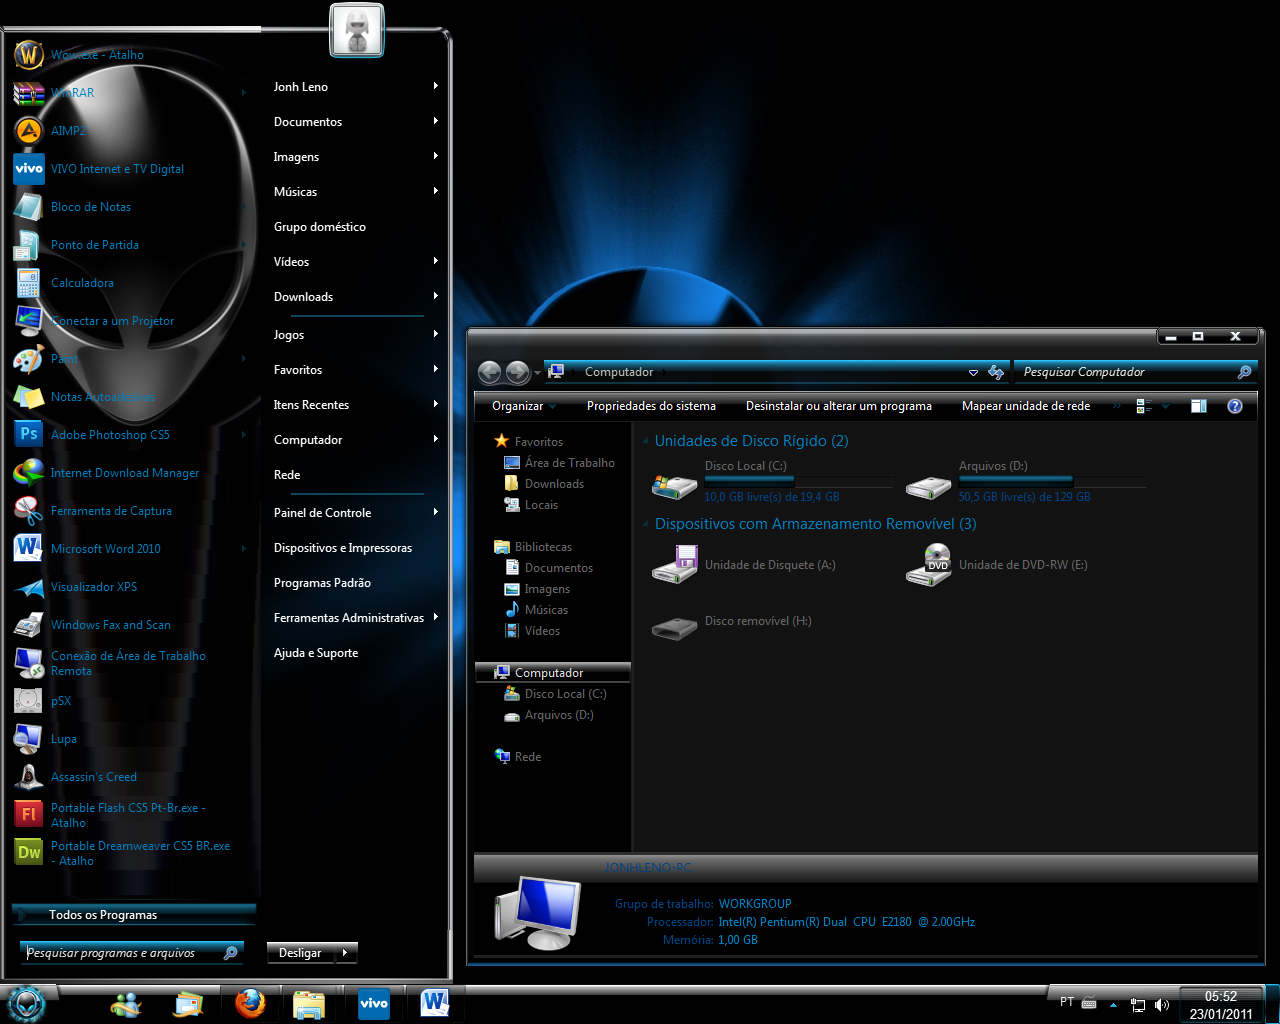Collapse Dispositivos com Armazenamento Removível group
The width and height of the screenshot is (1280, 1024).
[x=646, y=524]
